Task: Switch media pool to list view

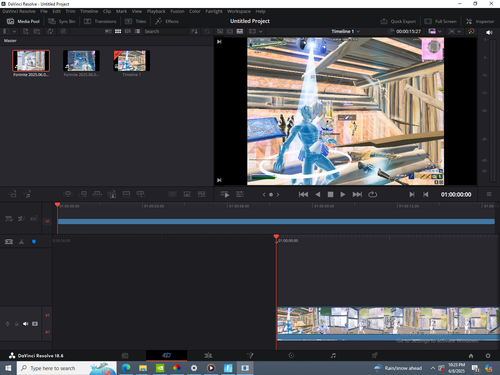Action: coord(138,31)
